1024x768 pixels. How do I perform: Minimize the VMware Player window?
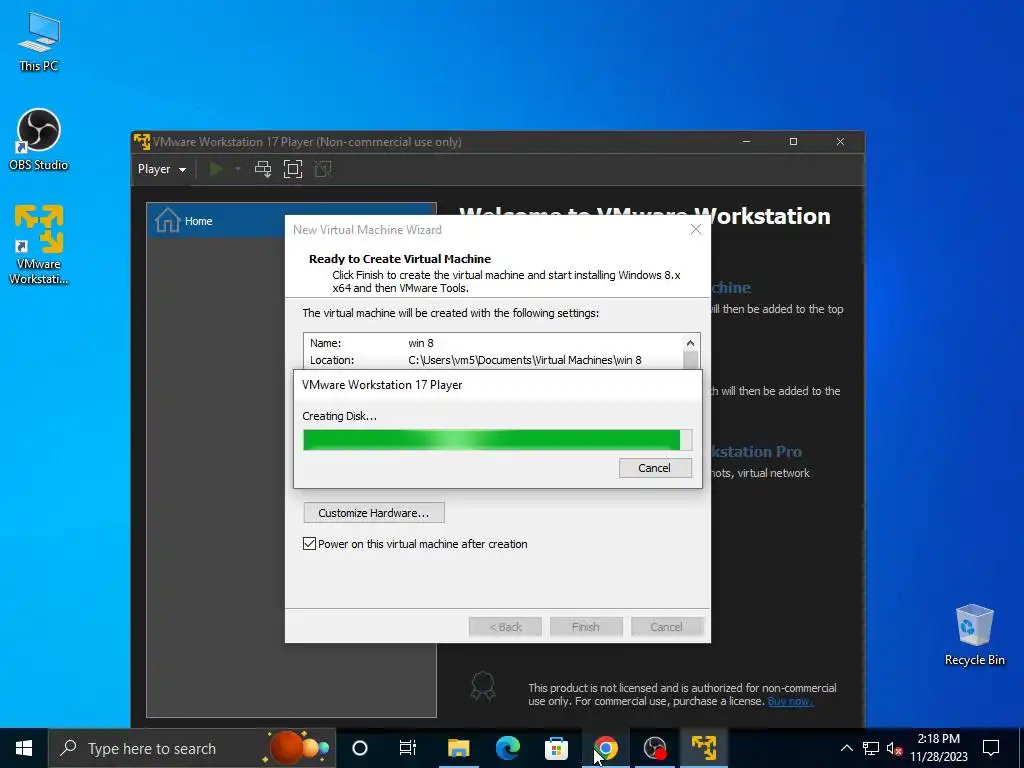(746, 142)
